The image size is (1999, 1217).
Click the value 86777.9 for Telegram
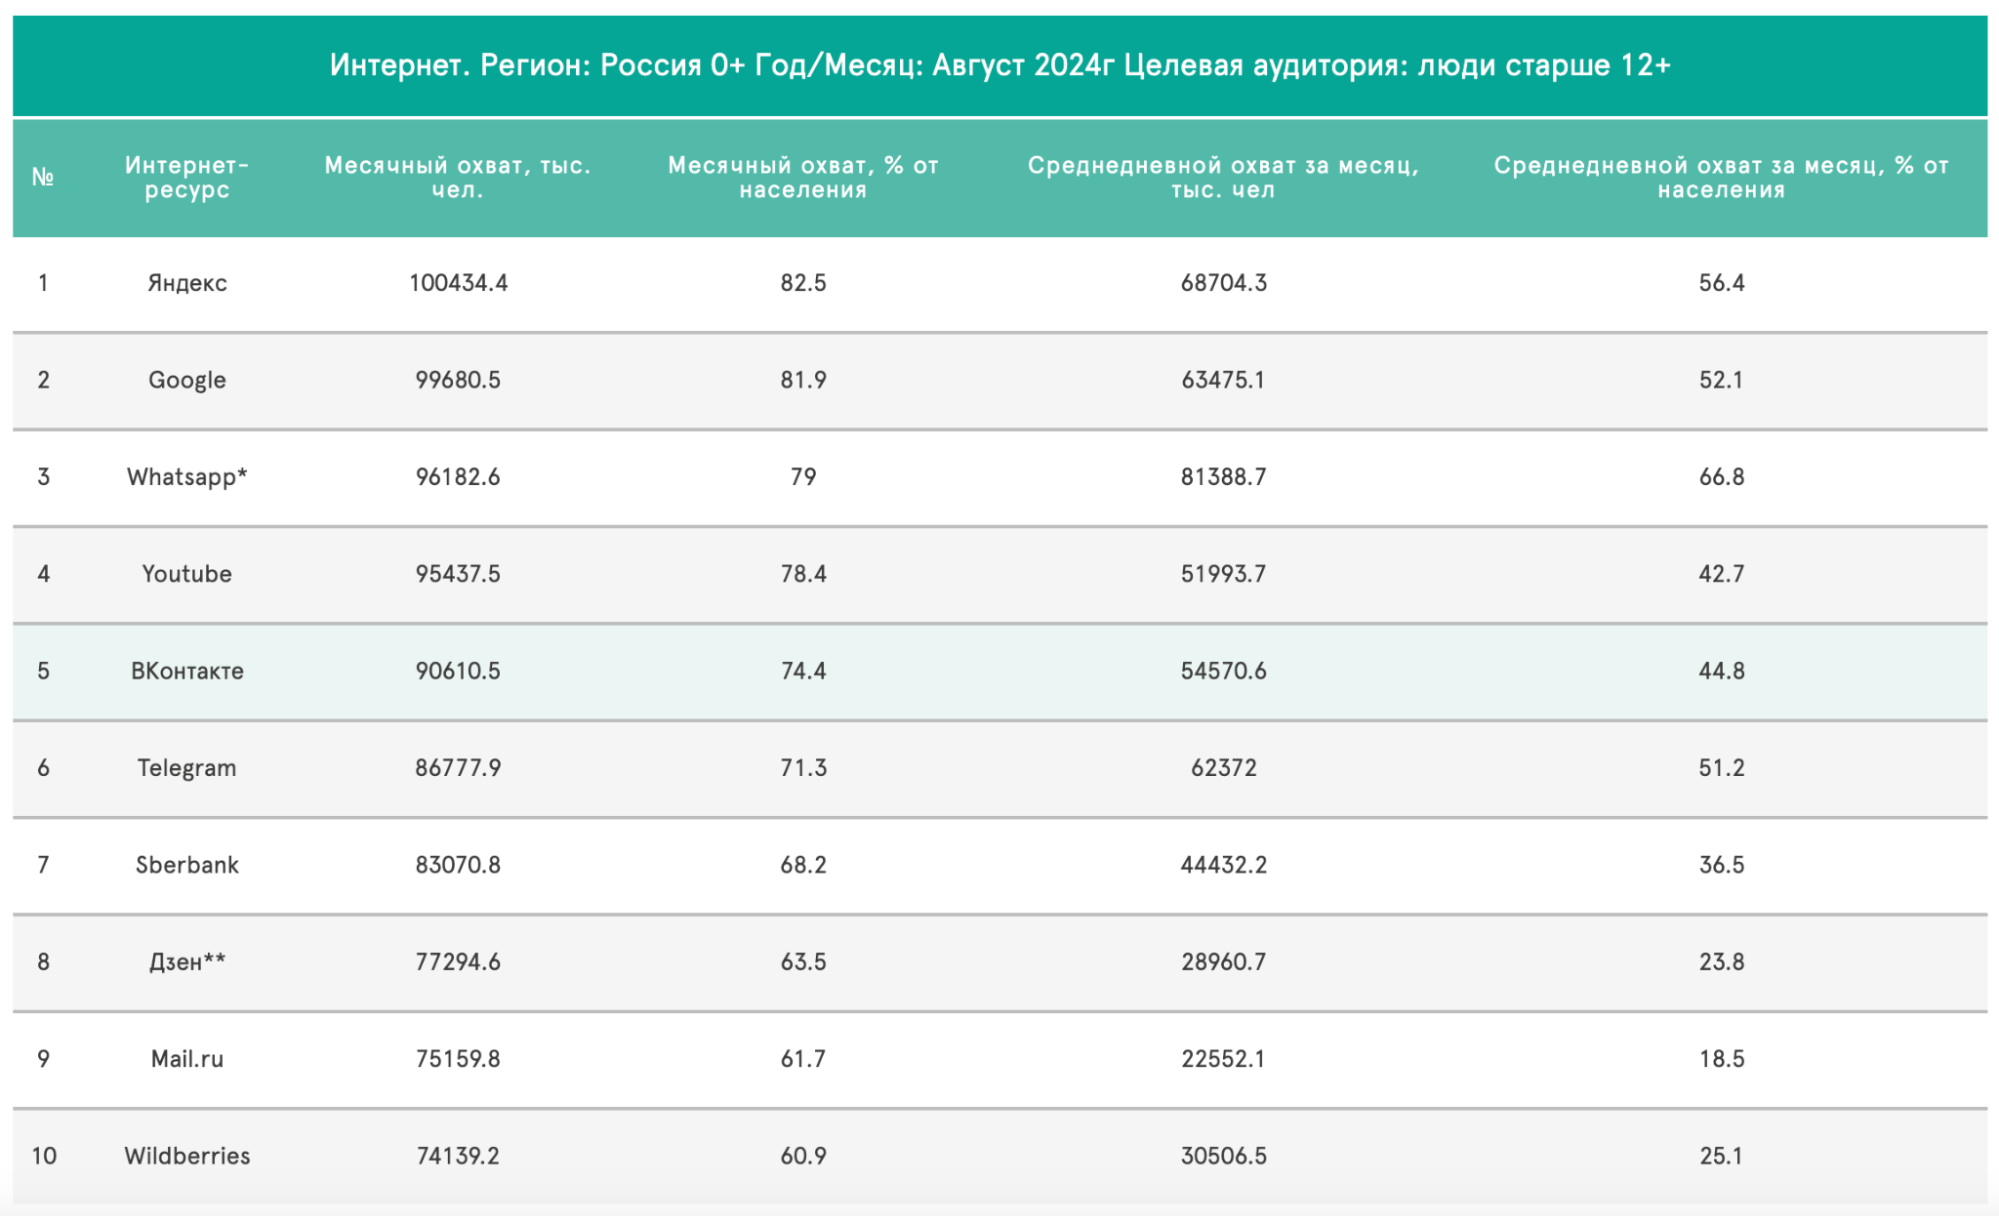pos(458,768)
